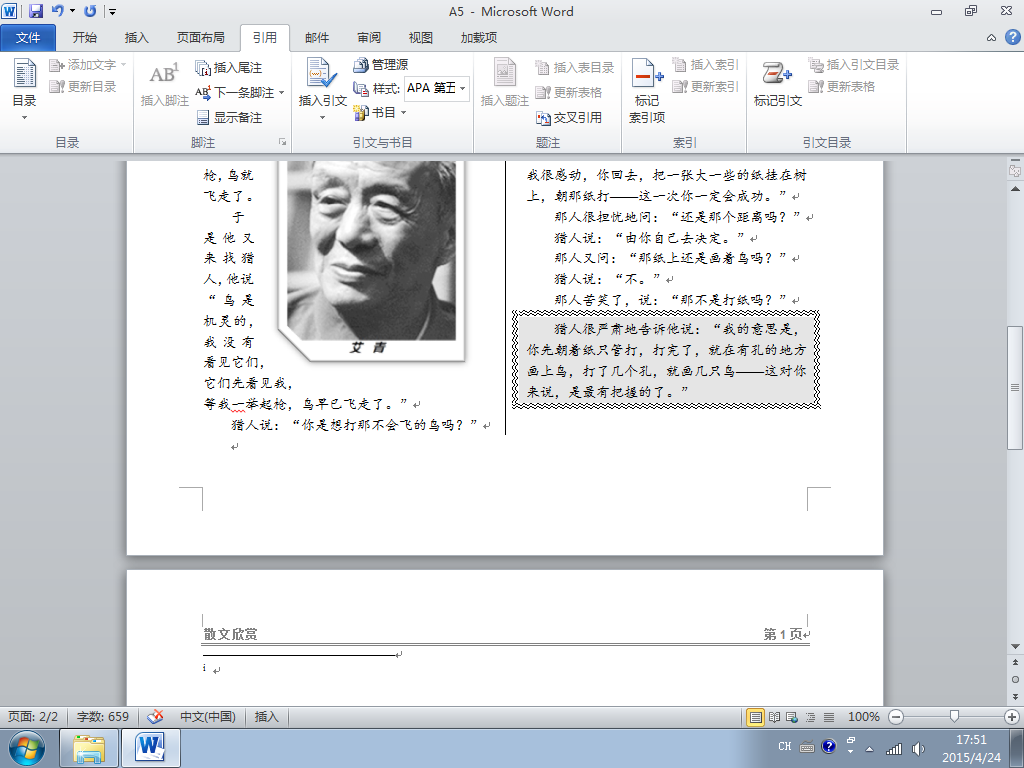Switch to the 页面布局 Page Layout tab
1024x768 pixels.
(x=200, y=38)
